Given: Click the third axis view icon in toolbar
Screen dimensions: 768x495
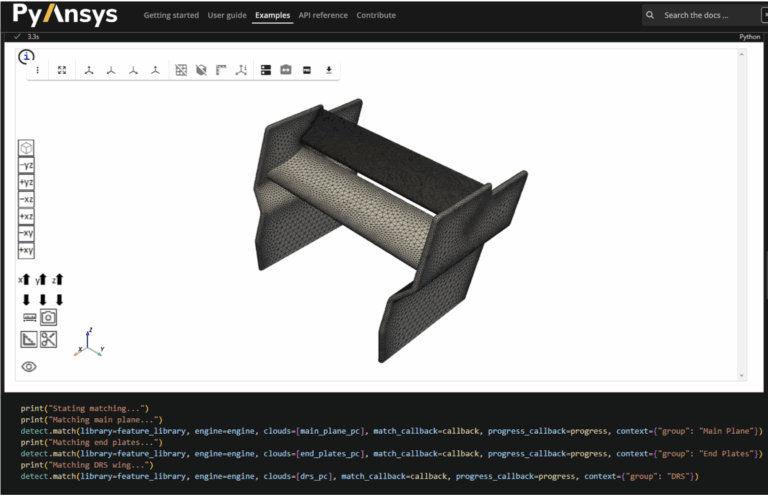Looking at the screenshot, I should tap(133, 70).
